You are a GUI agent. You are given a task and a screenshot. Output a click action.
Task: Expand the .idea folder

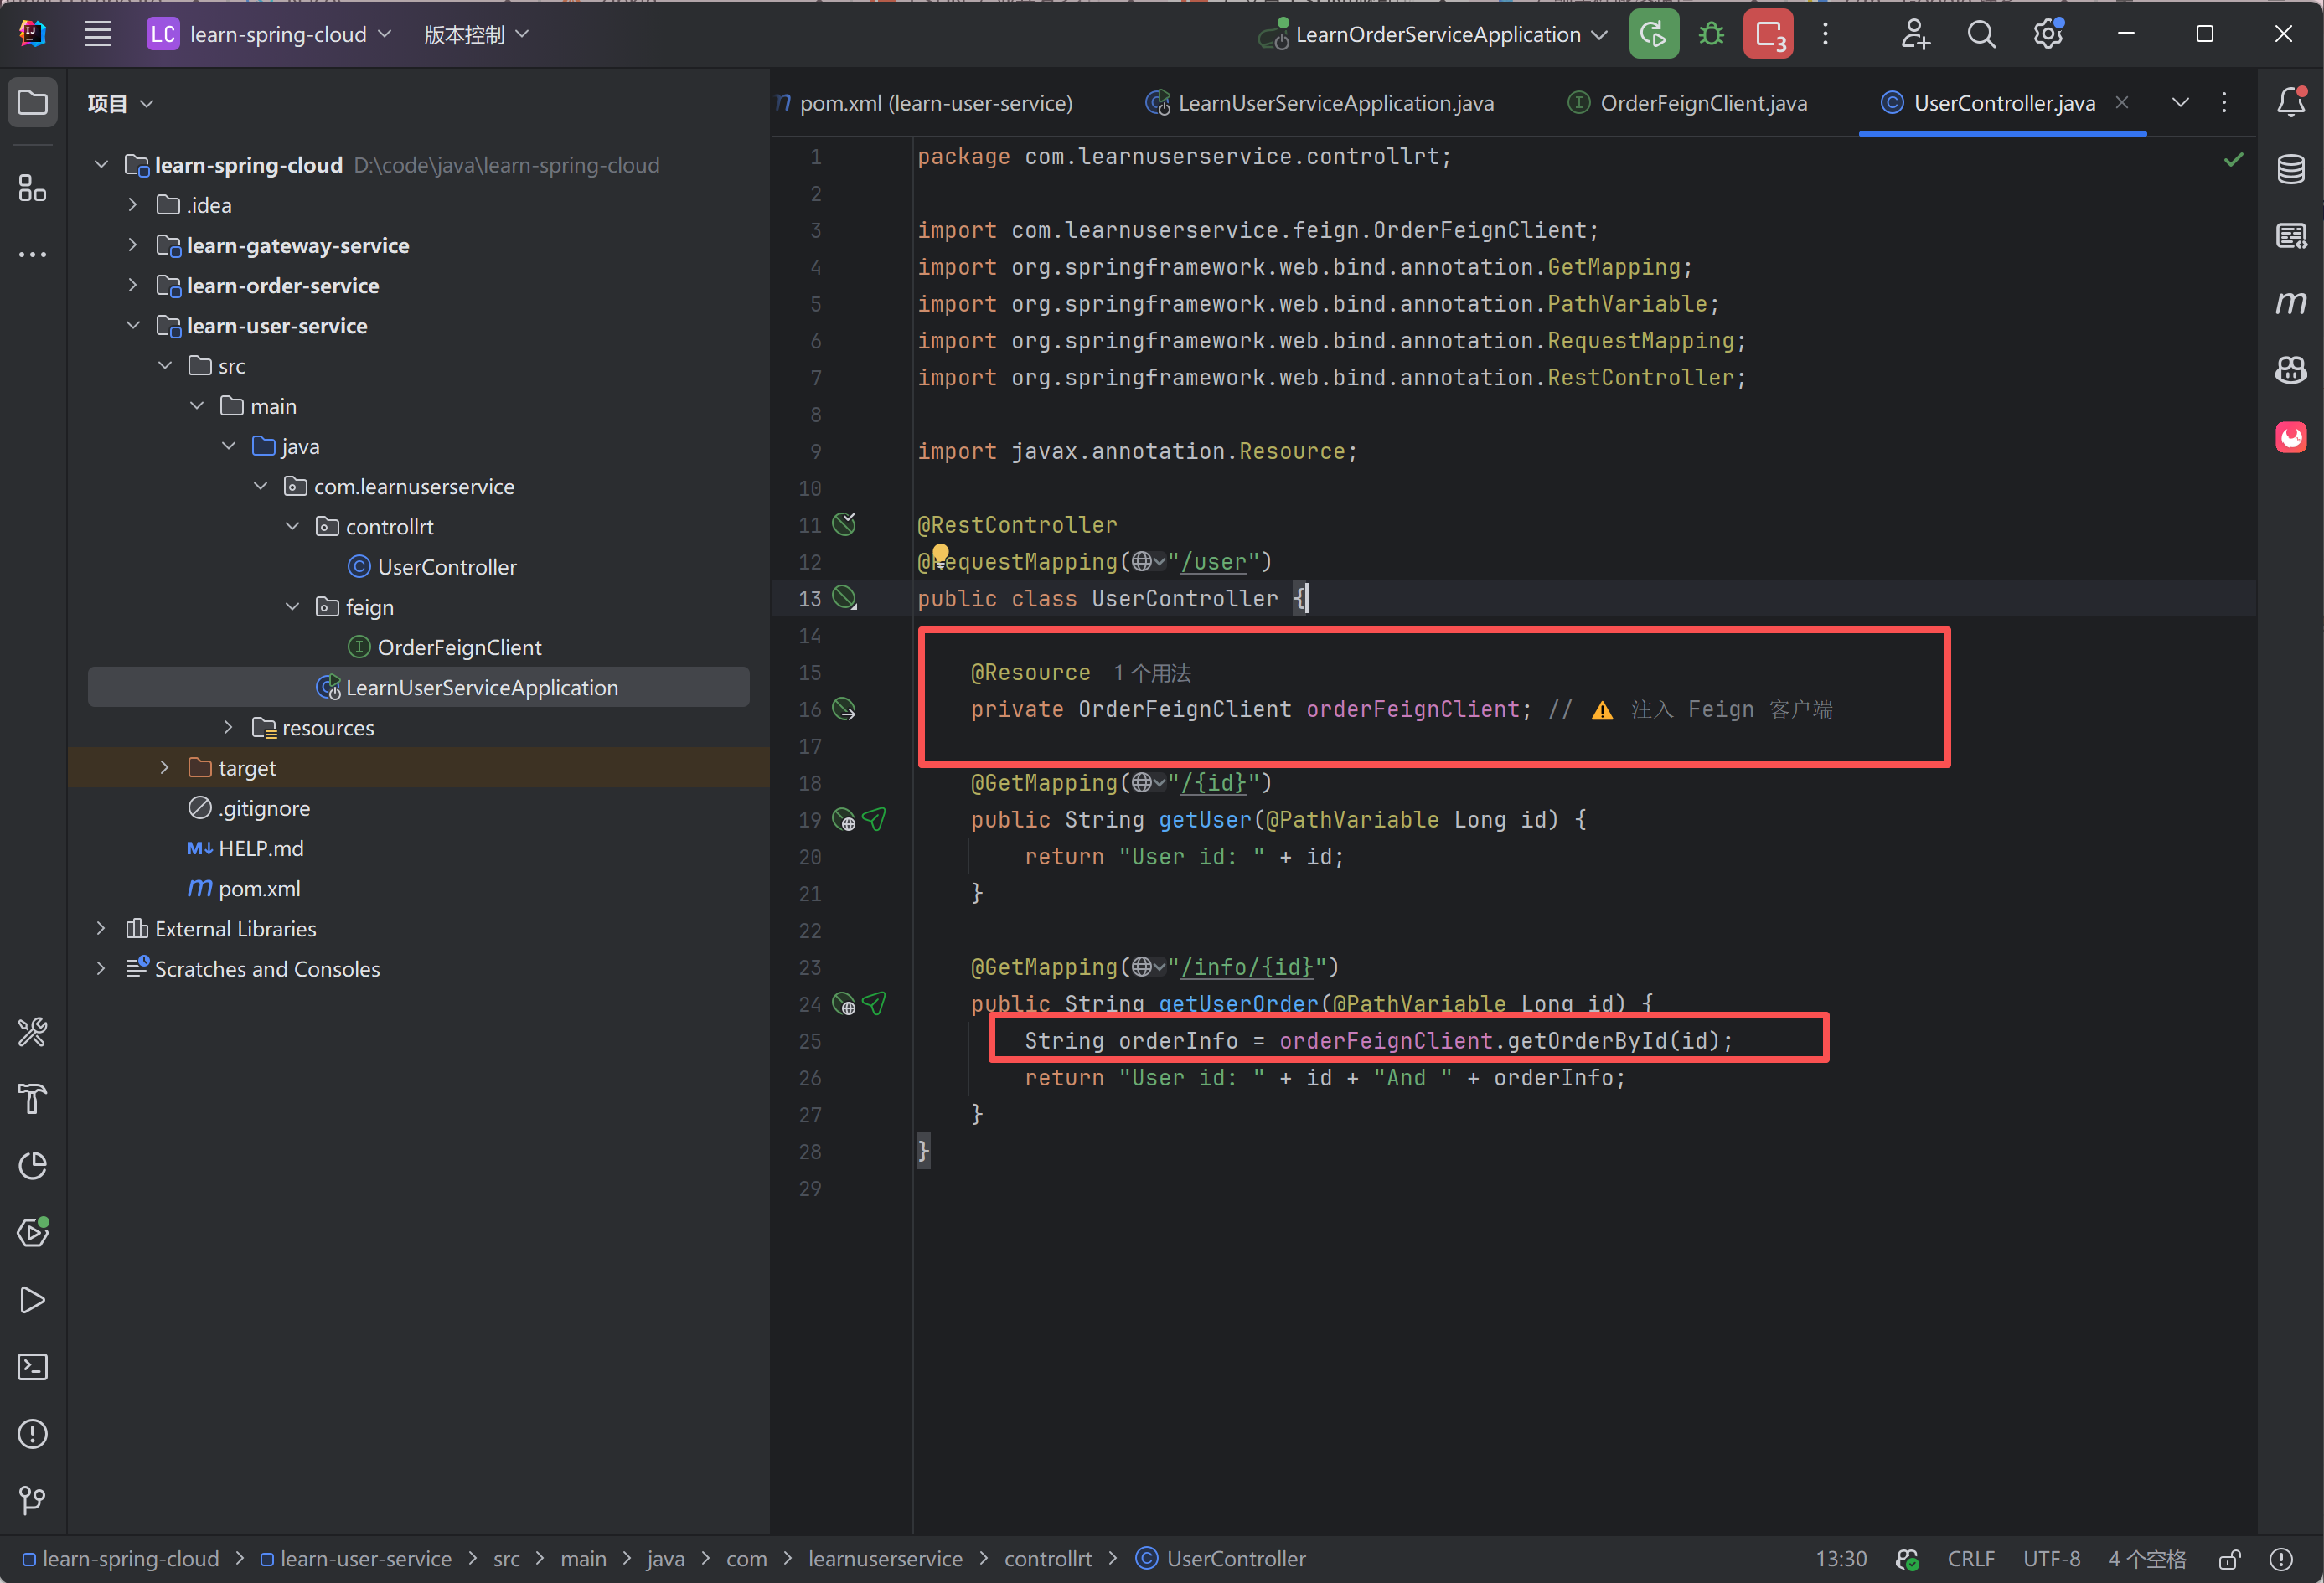pos(132,205)
